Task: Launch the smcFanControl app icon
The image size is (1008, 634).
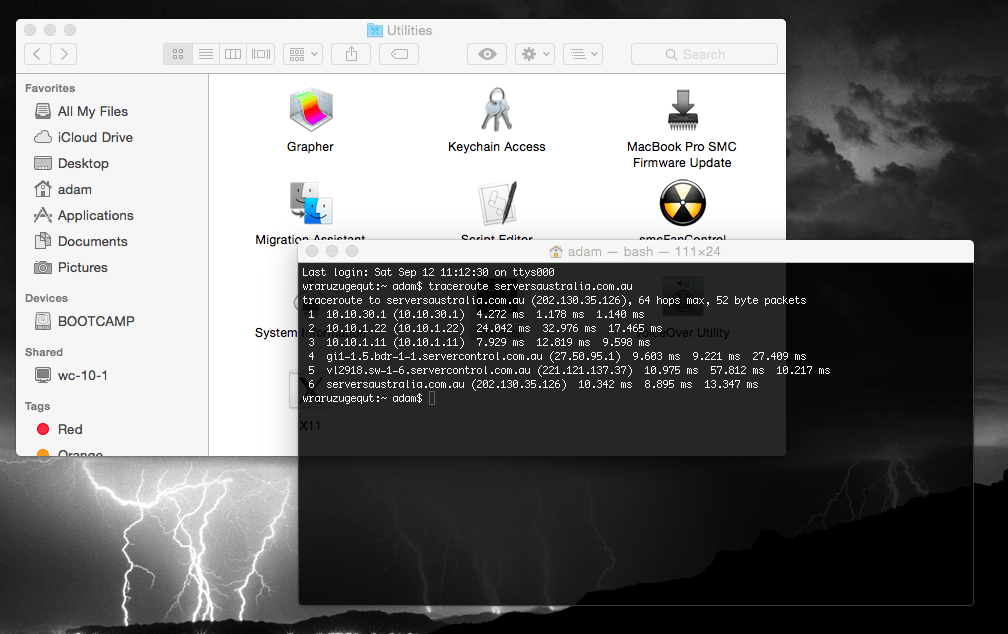Action: click(x=682, y=203)
